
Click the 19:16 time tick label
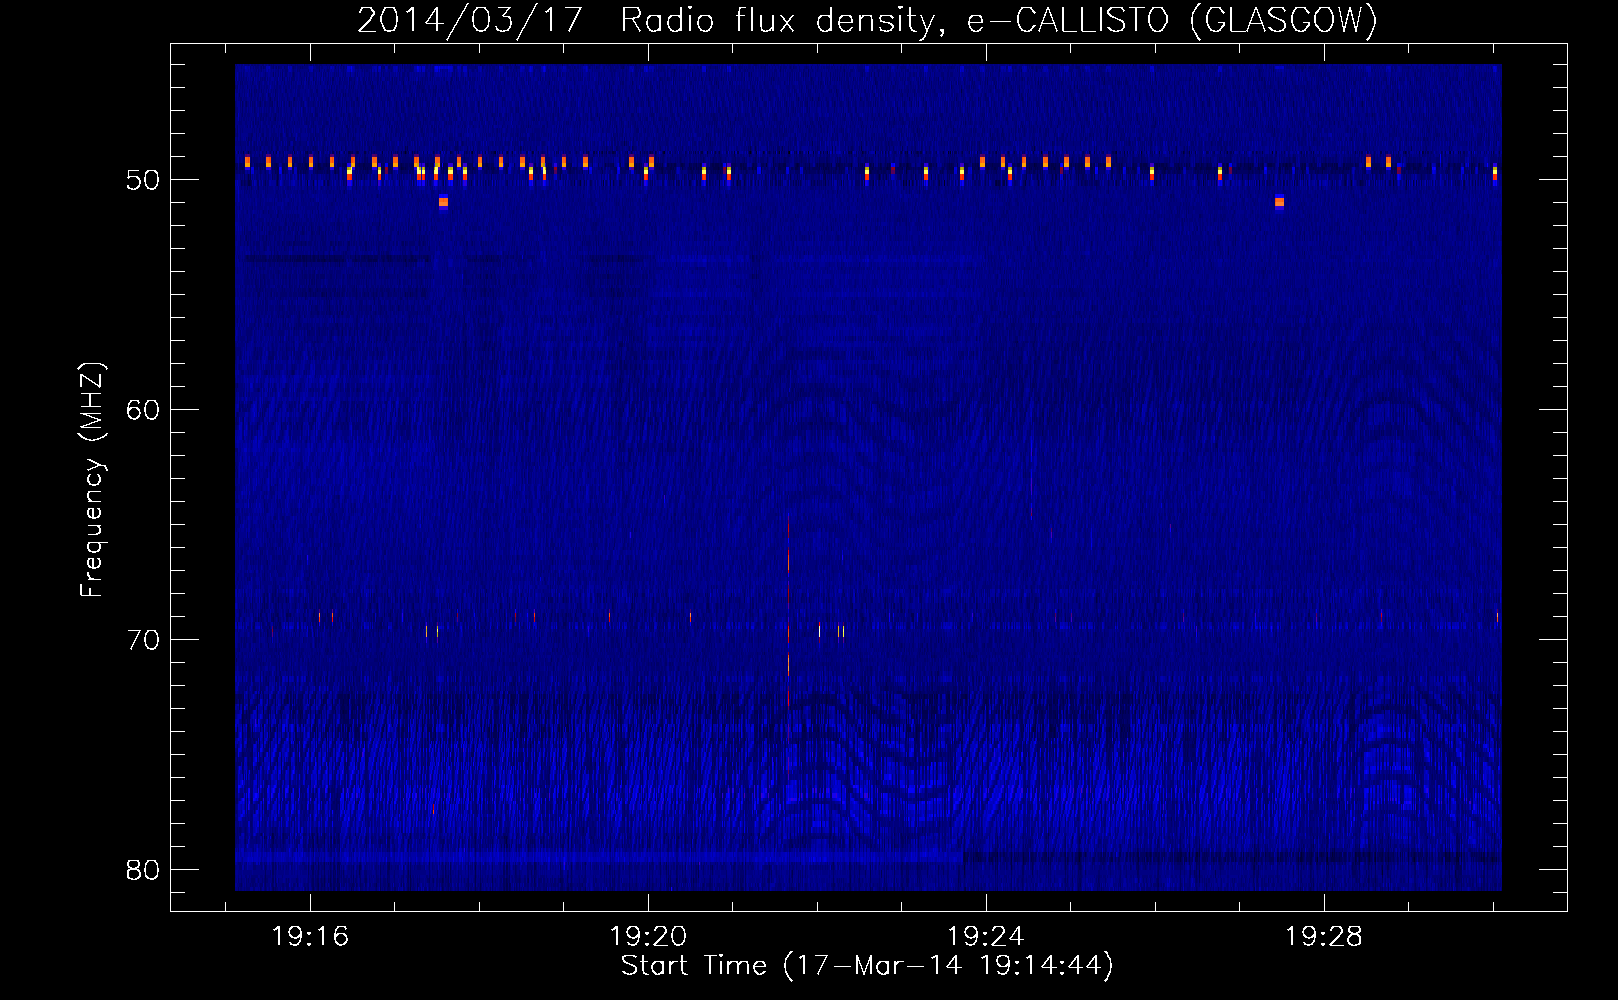[310, 937]
